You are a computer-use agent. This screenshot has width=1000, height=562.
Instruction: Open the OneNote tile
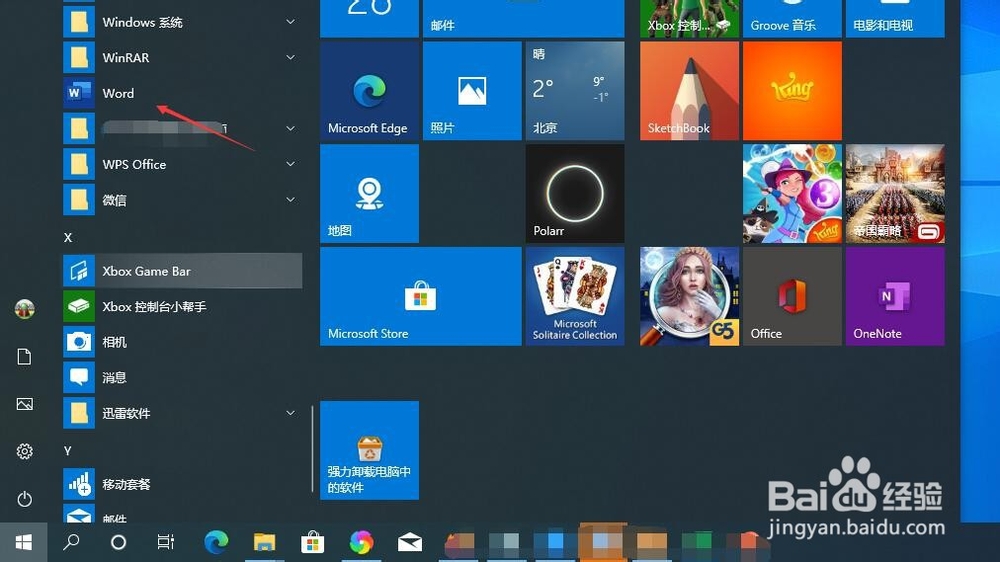point(895,296)
